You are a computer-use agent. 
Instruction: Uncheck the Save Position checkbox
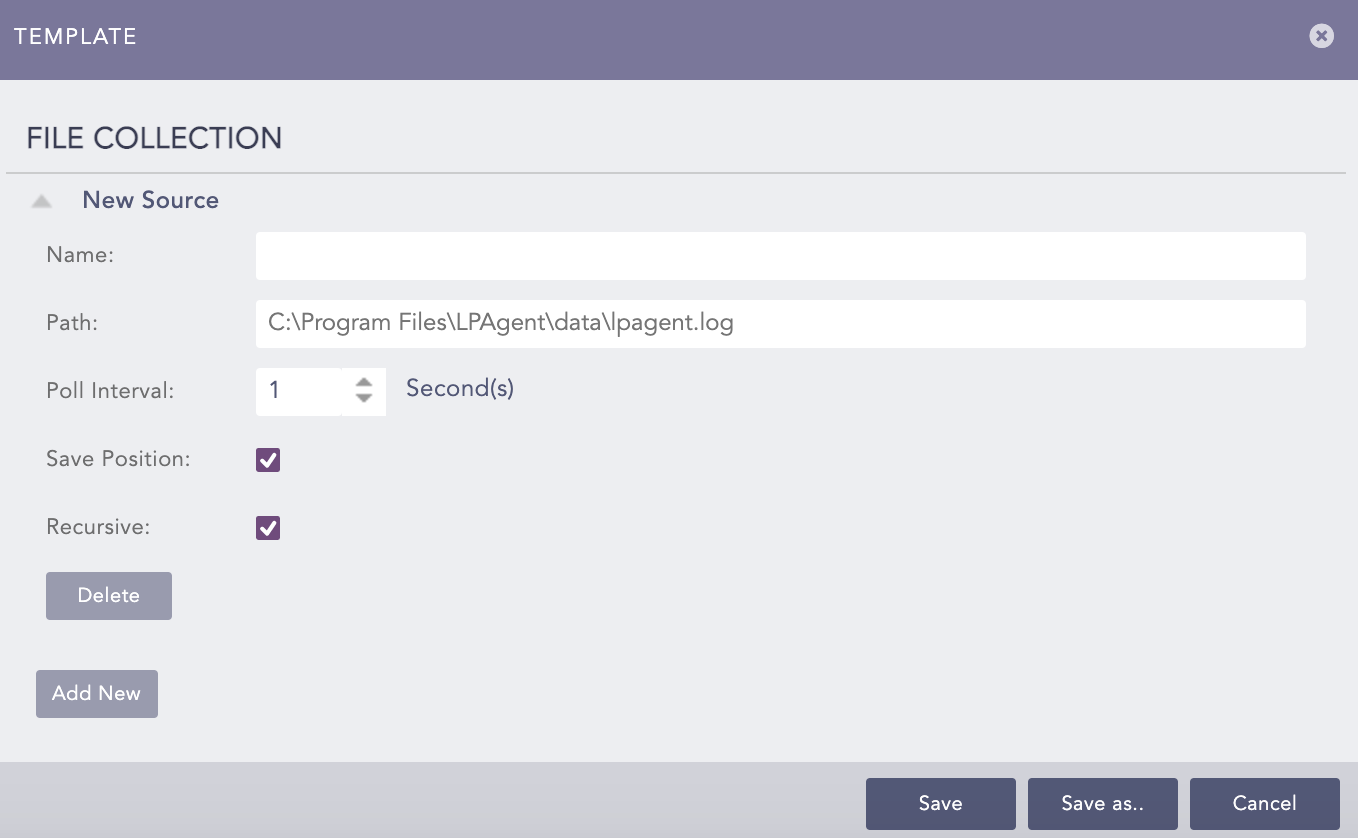[268, 460]
